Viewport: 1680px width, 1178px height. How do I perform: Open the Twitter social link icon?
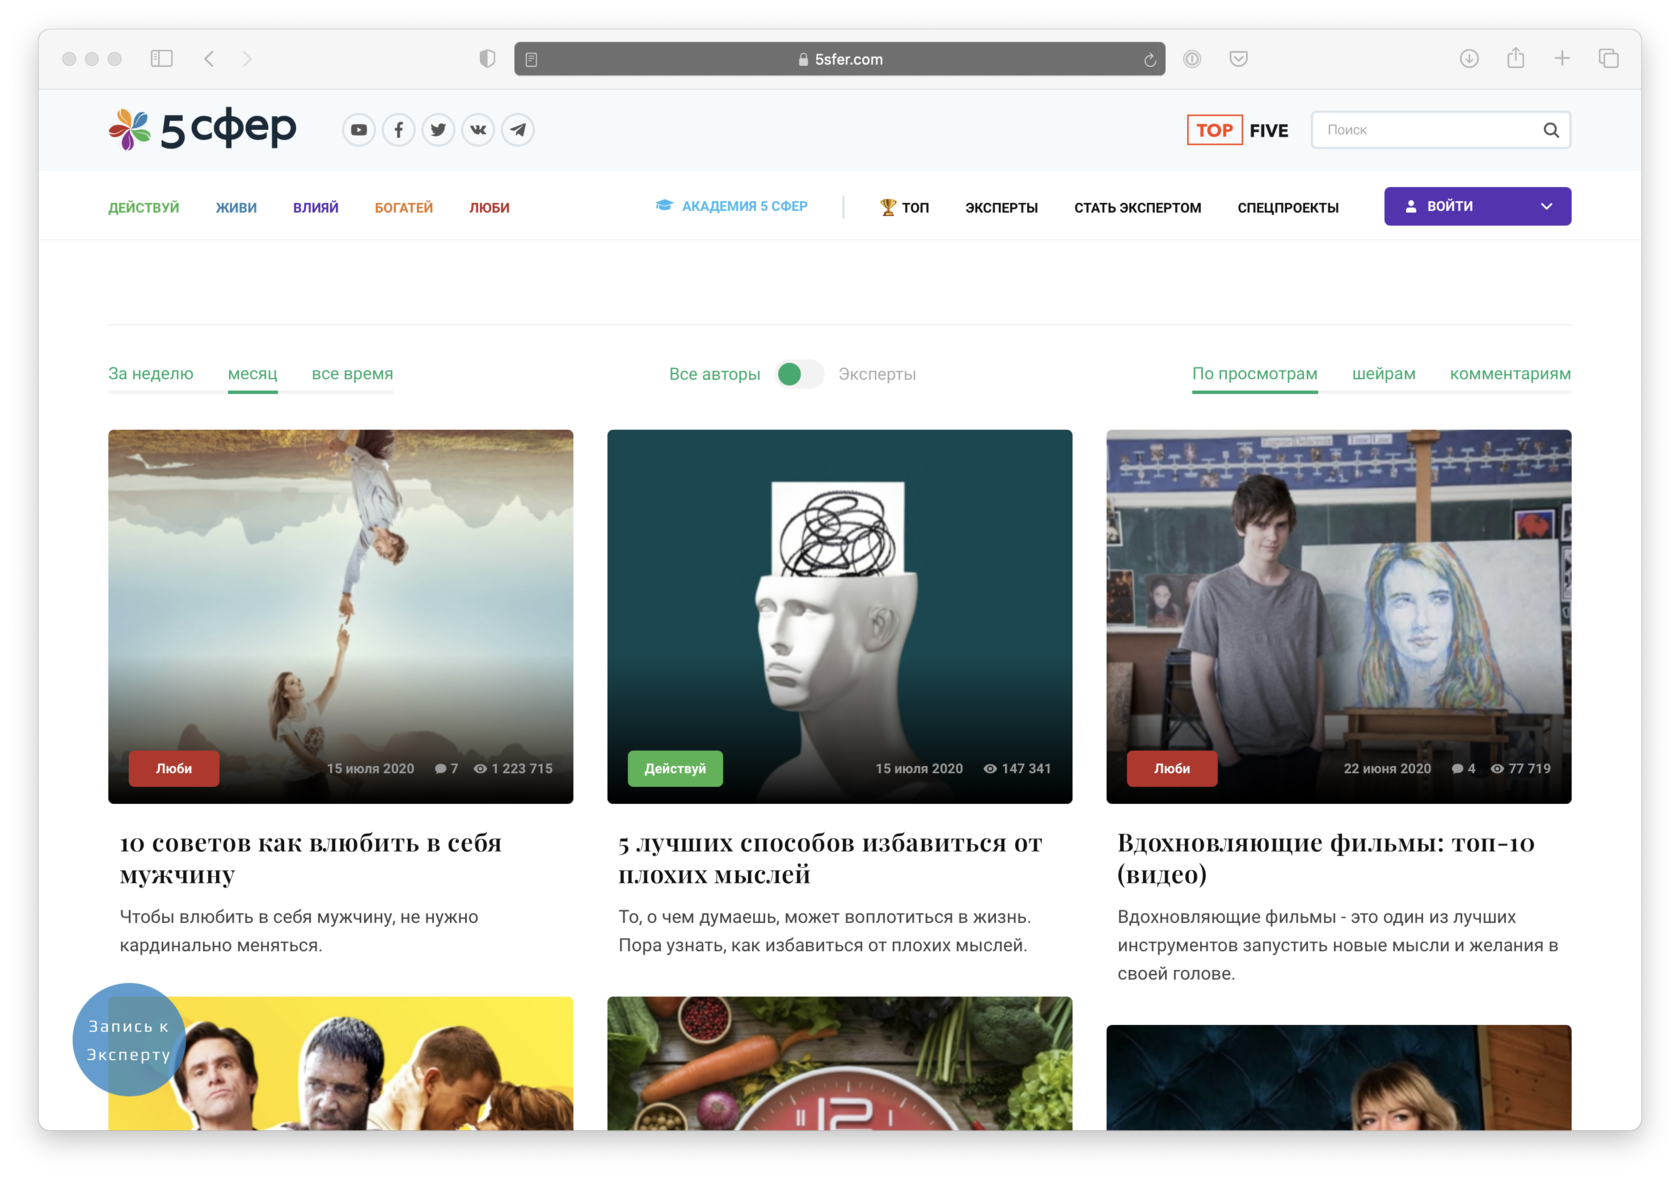coord(438,130)
